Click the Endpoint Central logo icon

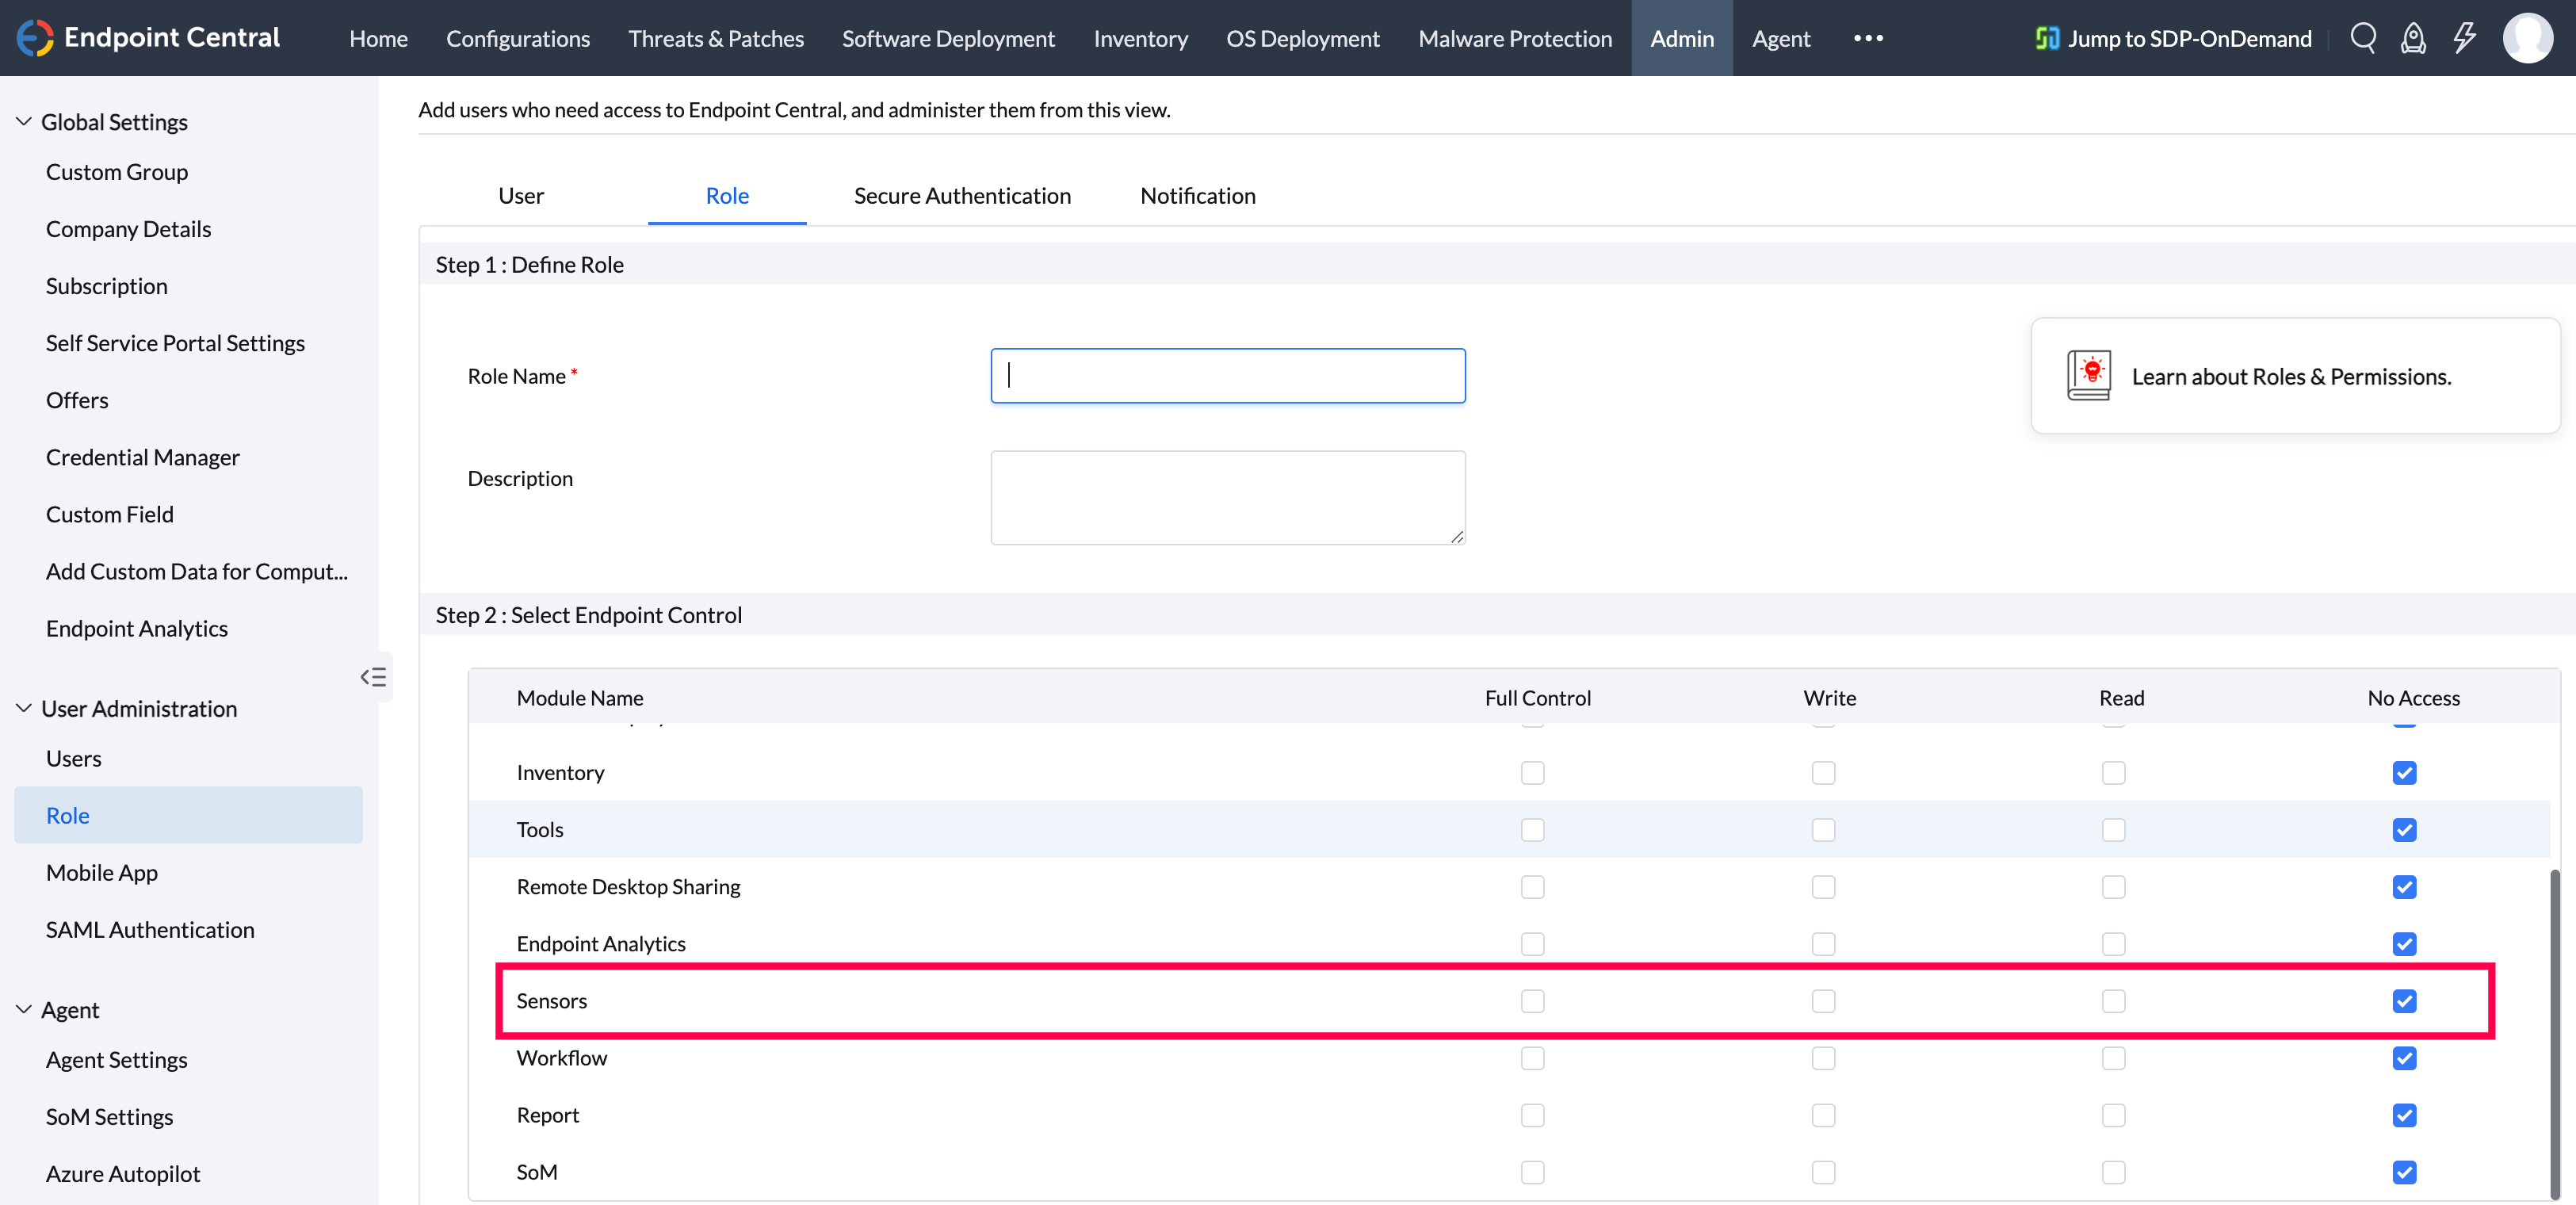coord(34,38)
